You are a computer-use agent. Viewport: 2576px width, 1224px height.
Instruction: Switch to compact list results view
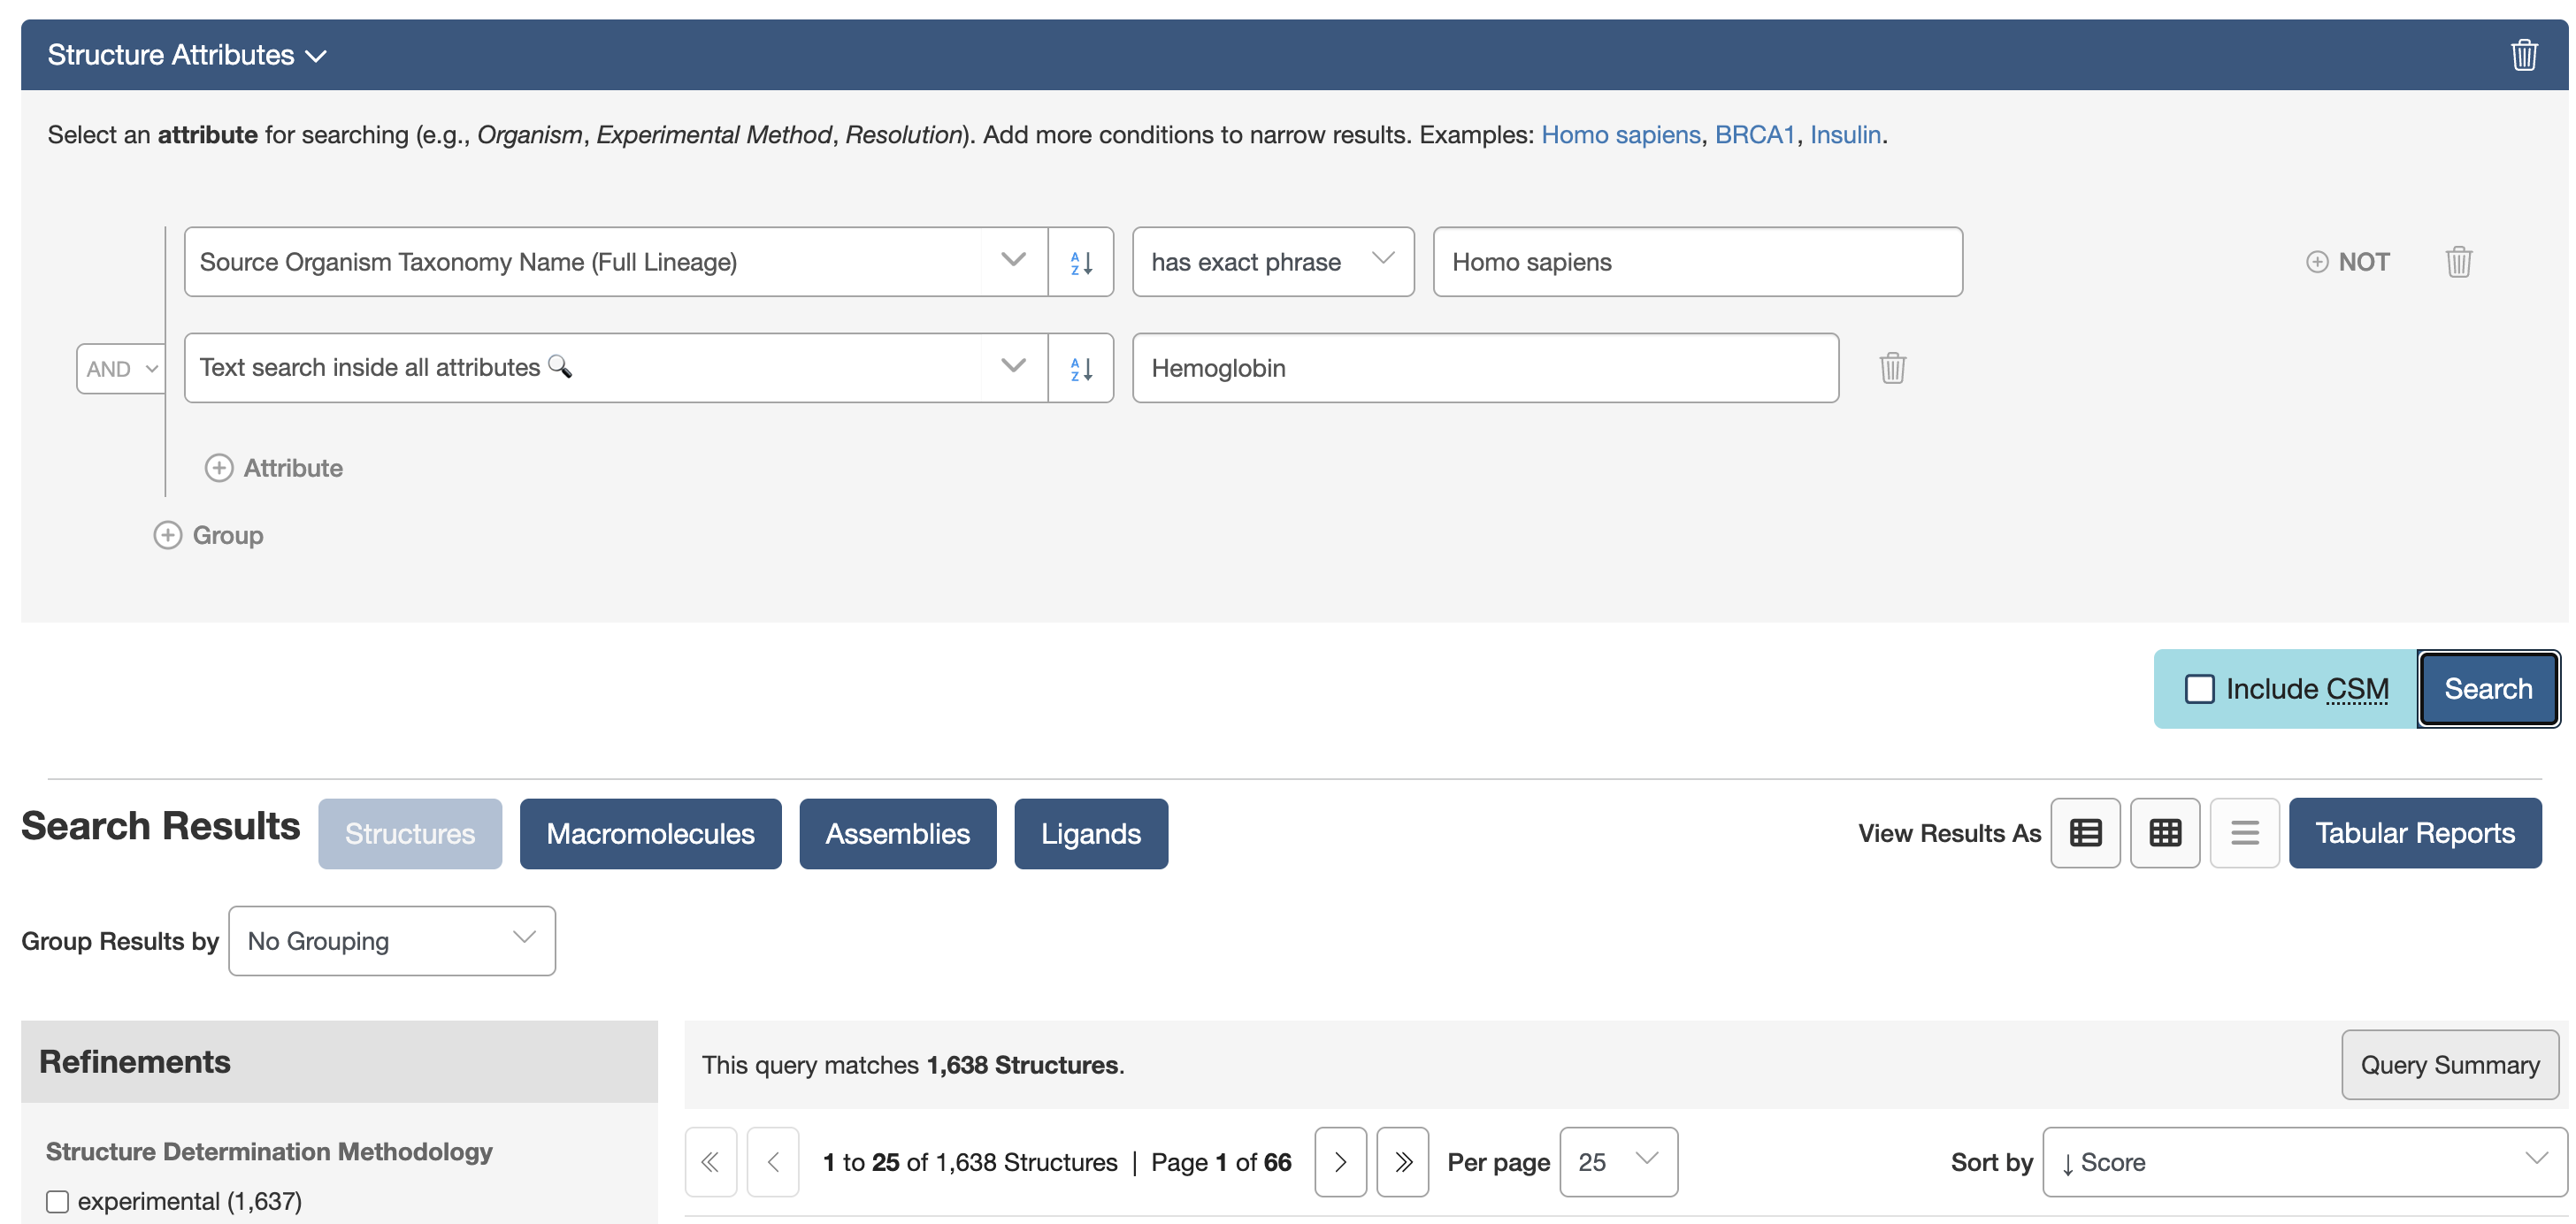(x=2244, y=833)
